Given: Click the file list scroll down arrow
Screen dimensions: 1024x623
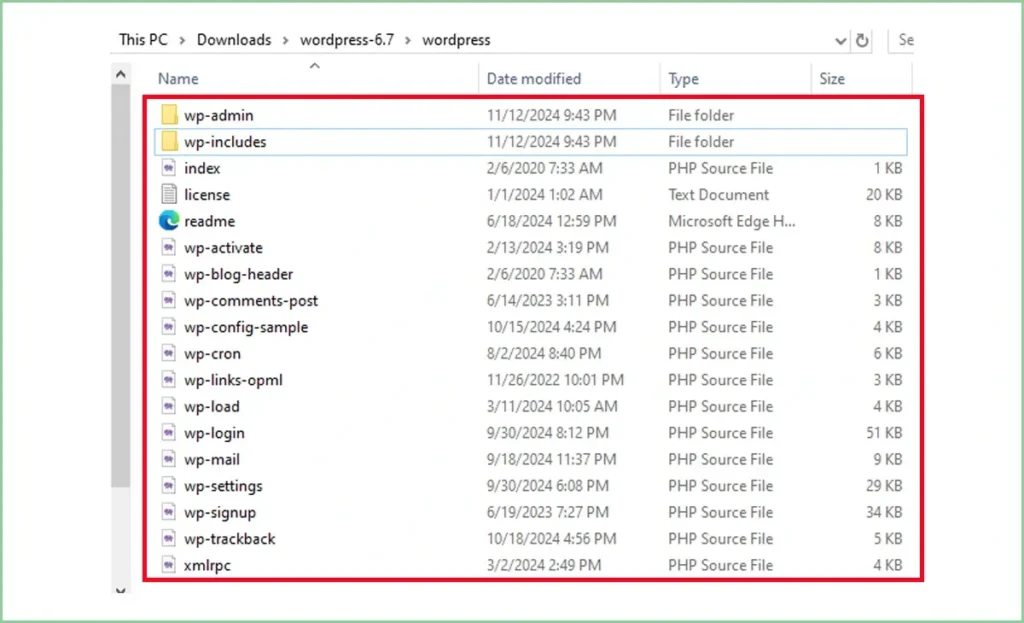Looking at the screenshot, I should pyautogui.click(x=121, y=590).
